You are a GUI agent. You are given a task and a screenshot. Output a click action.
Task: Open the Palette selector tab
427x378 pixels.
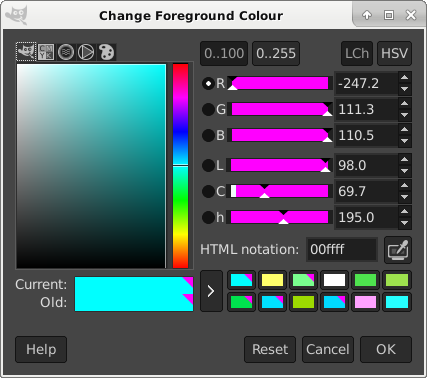tap(106, 52)
